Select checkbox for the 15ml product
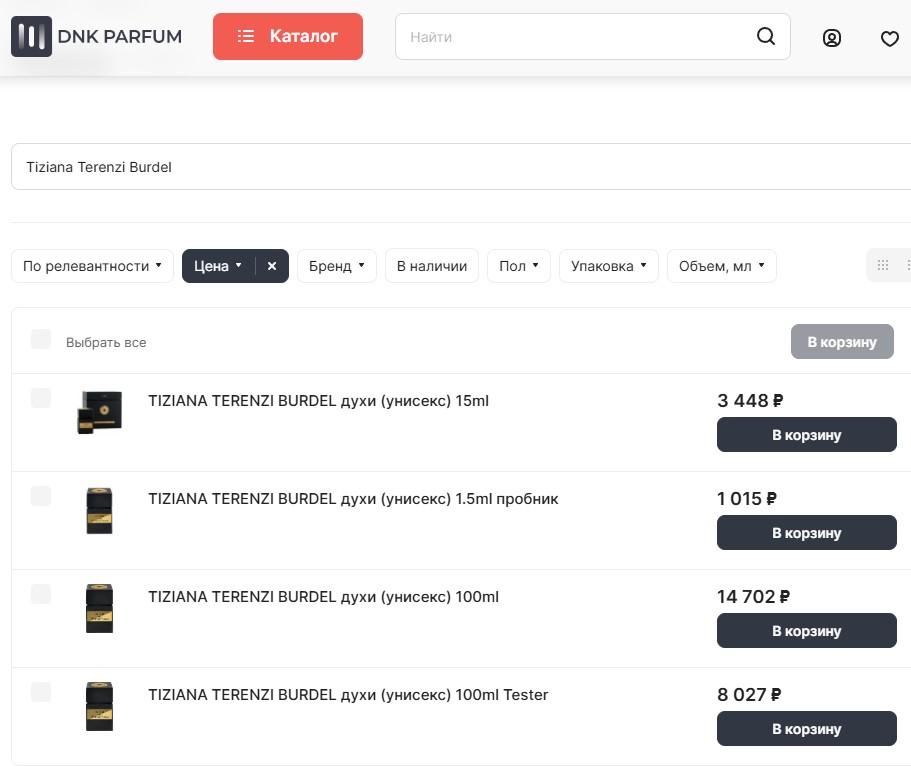Viewport: 911px width, 767px height. pos(41,398)
